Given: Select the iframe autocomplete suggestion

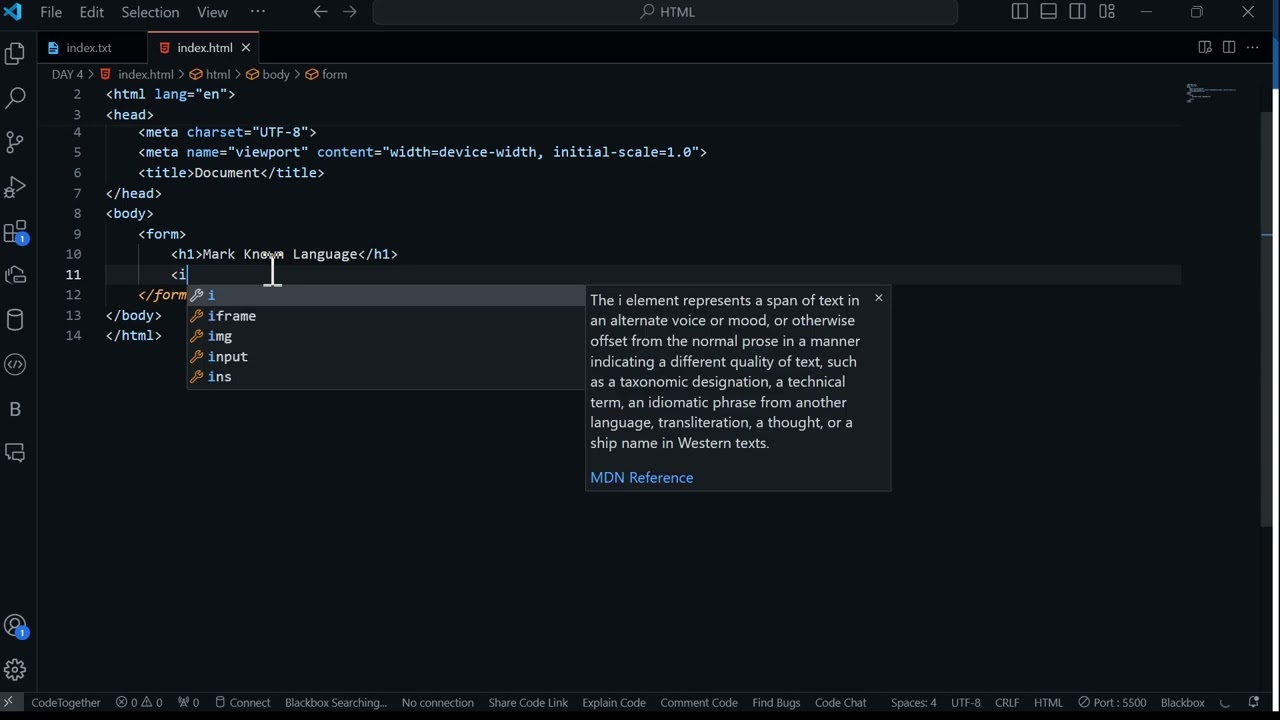Looking at the screenshot, I should [x=386, y=316].
